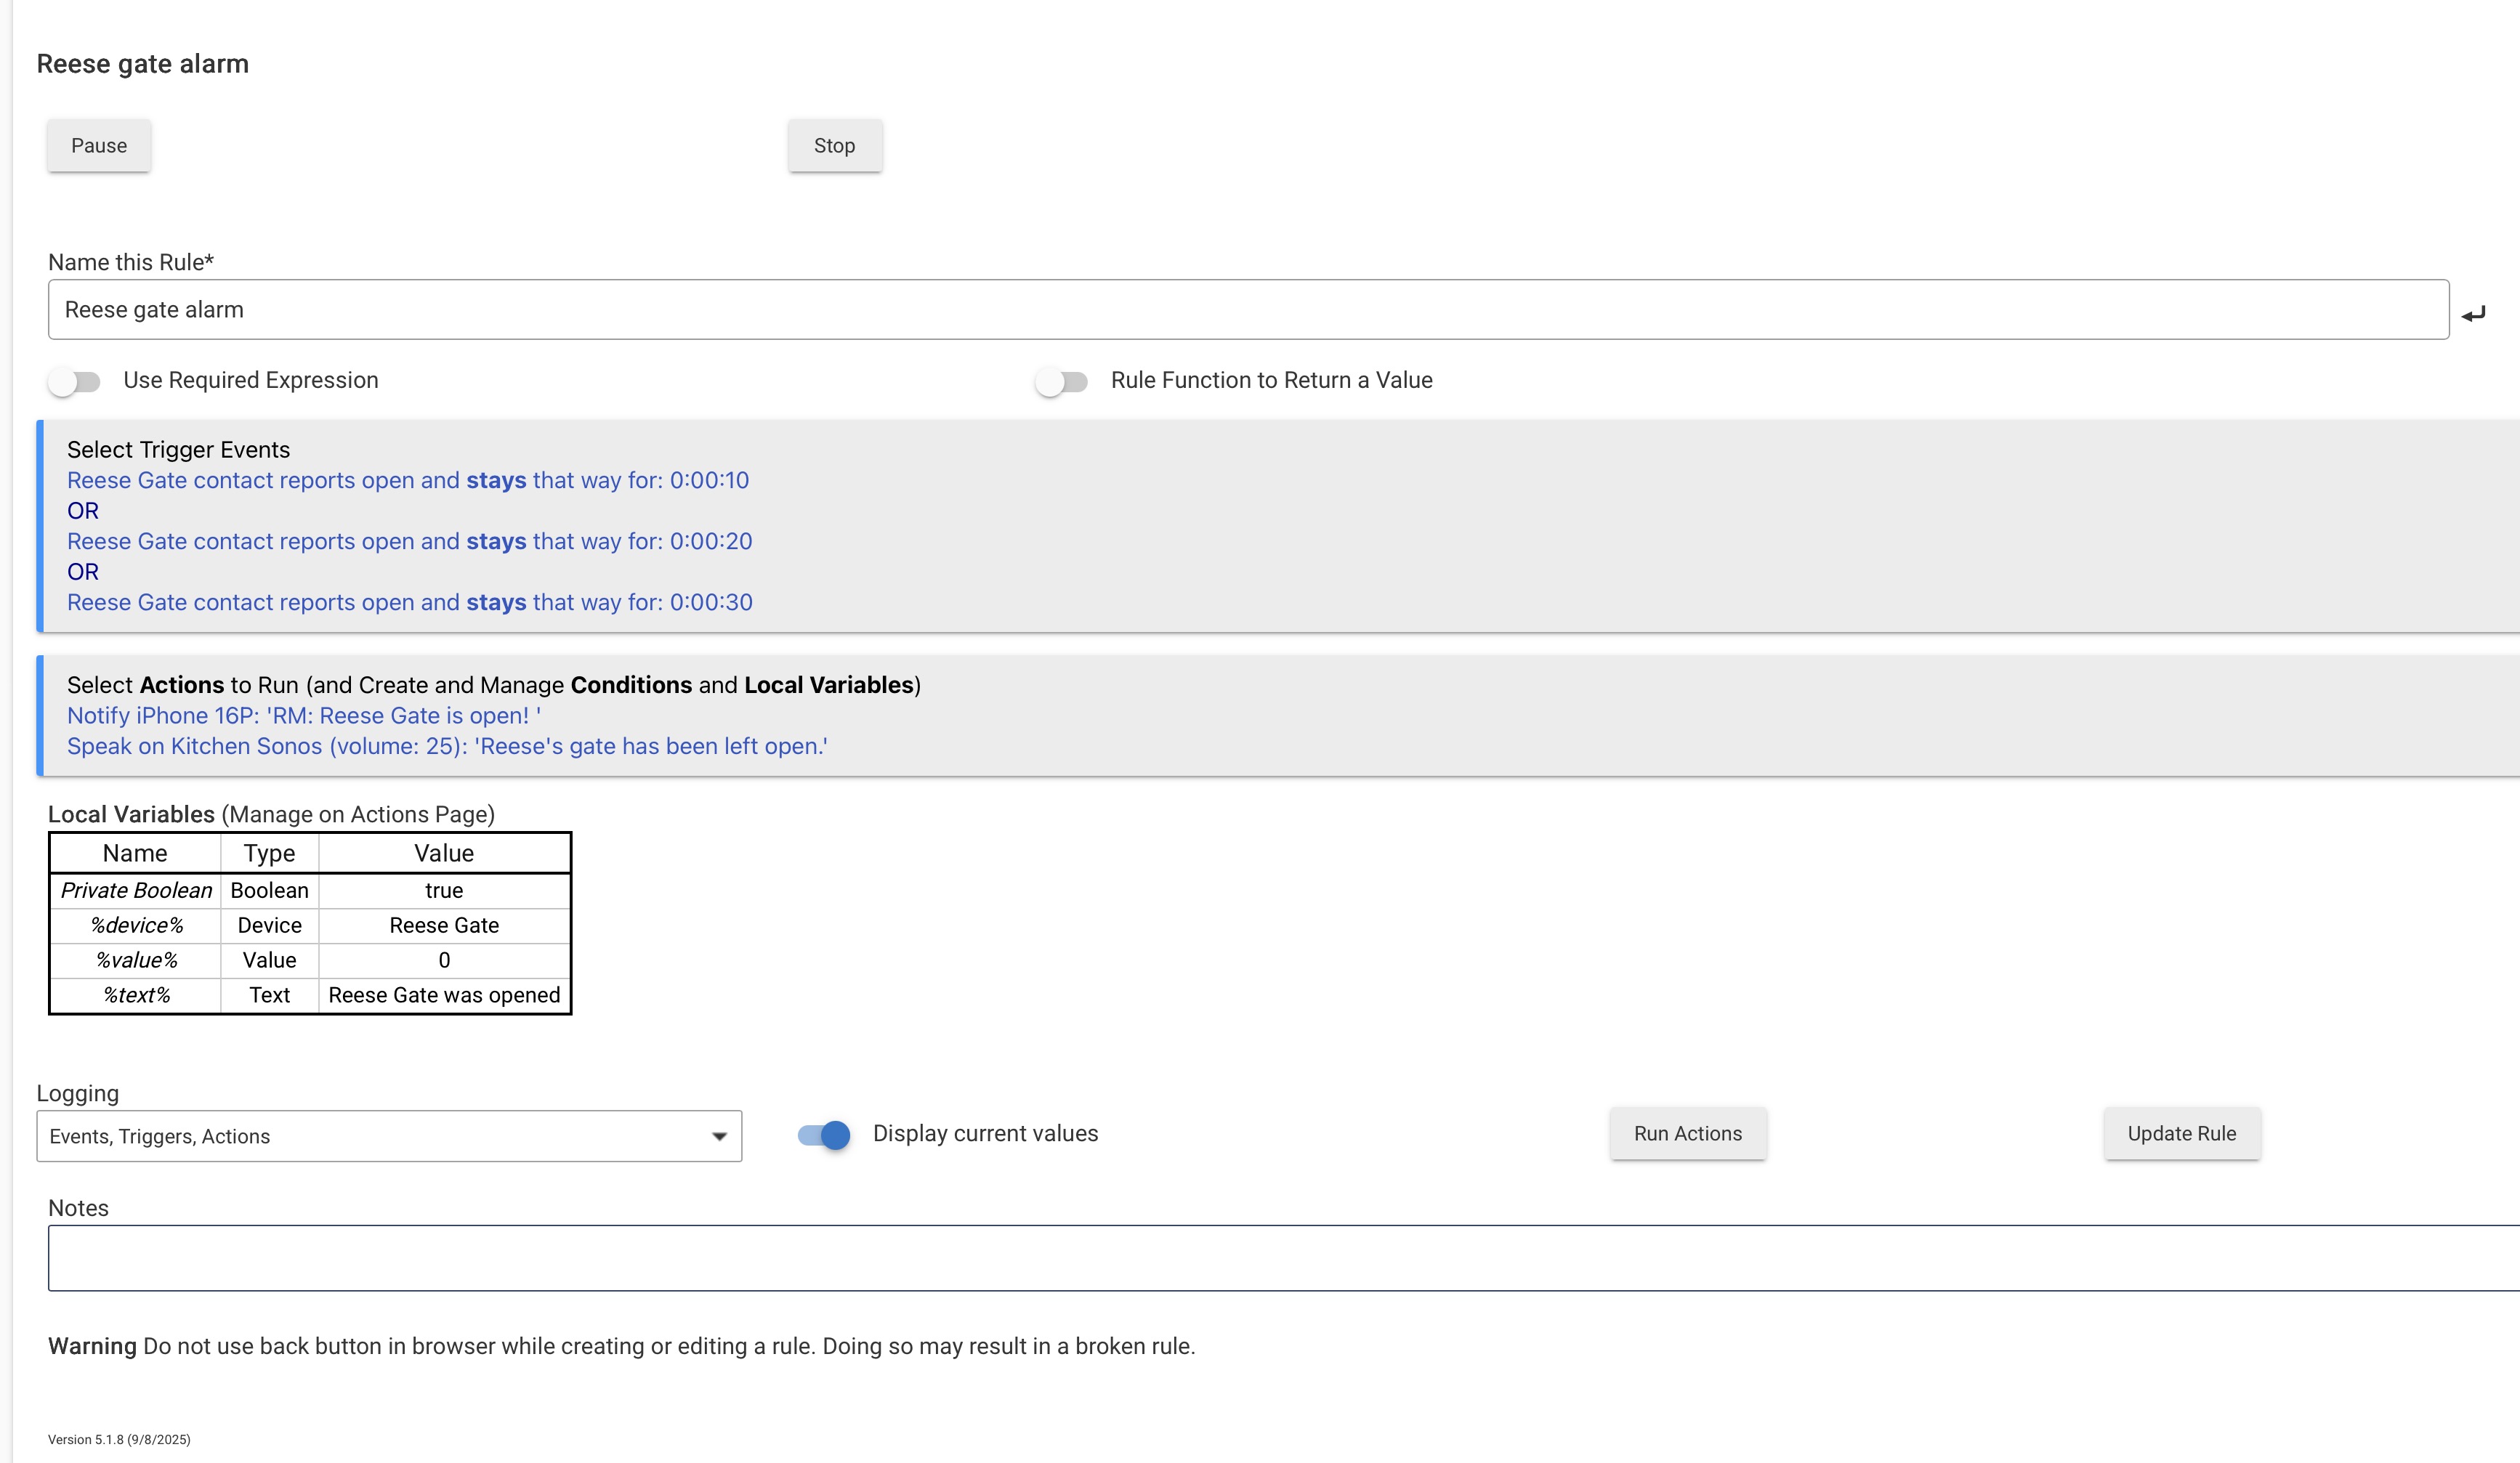Screen dimensions: 2520x1463
Task: Open the 0:00:20 stays-open trigger
Action: [x=409, y=541]
